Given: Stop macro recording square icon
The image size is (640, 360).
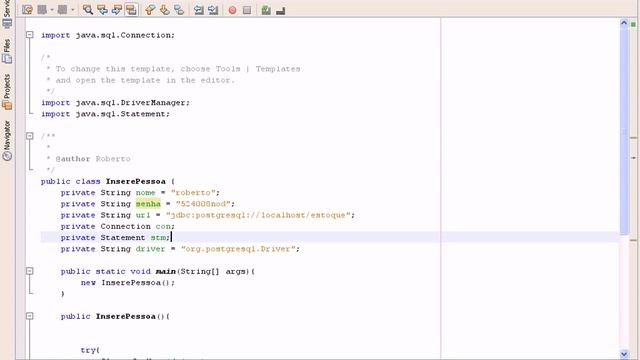Looking at the screenshot, I should point(247,10).
